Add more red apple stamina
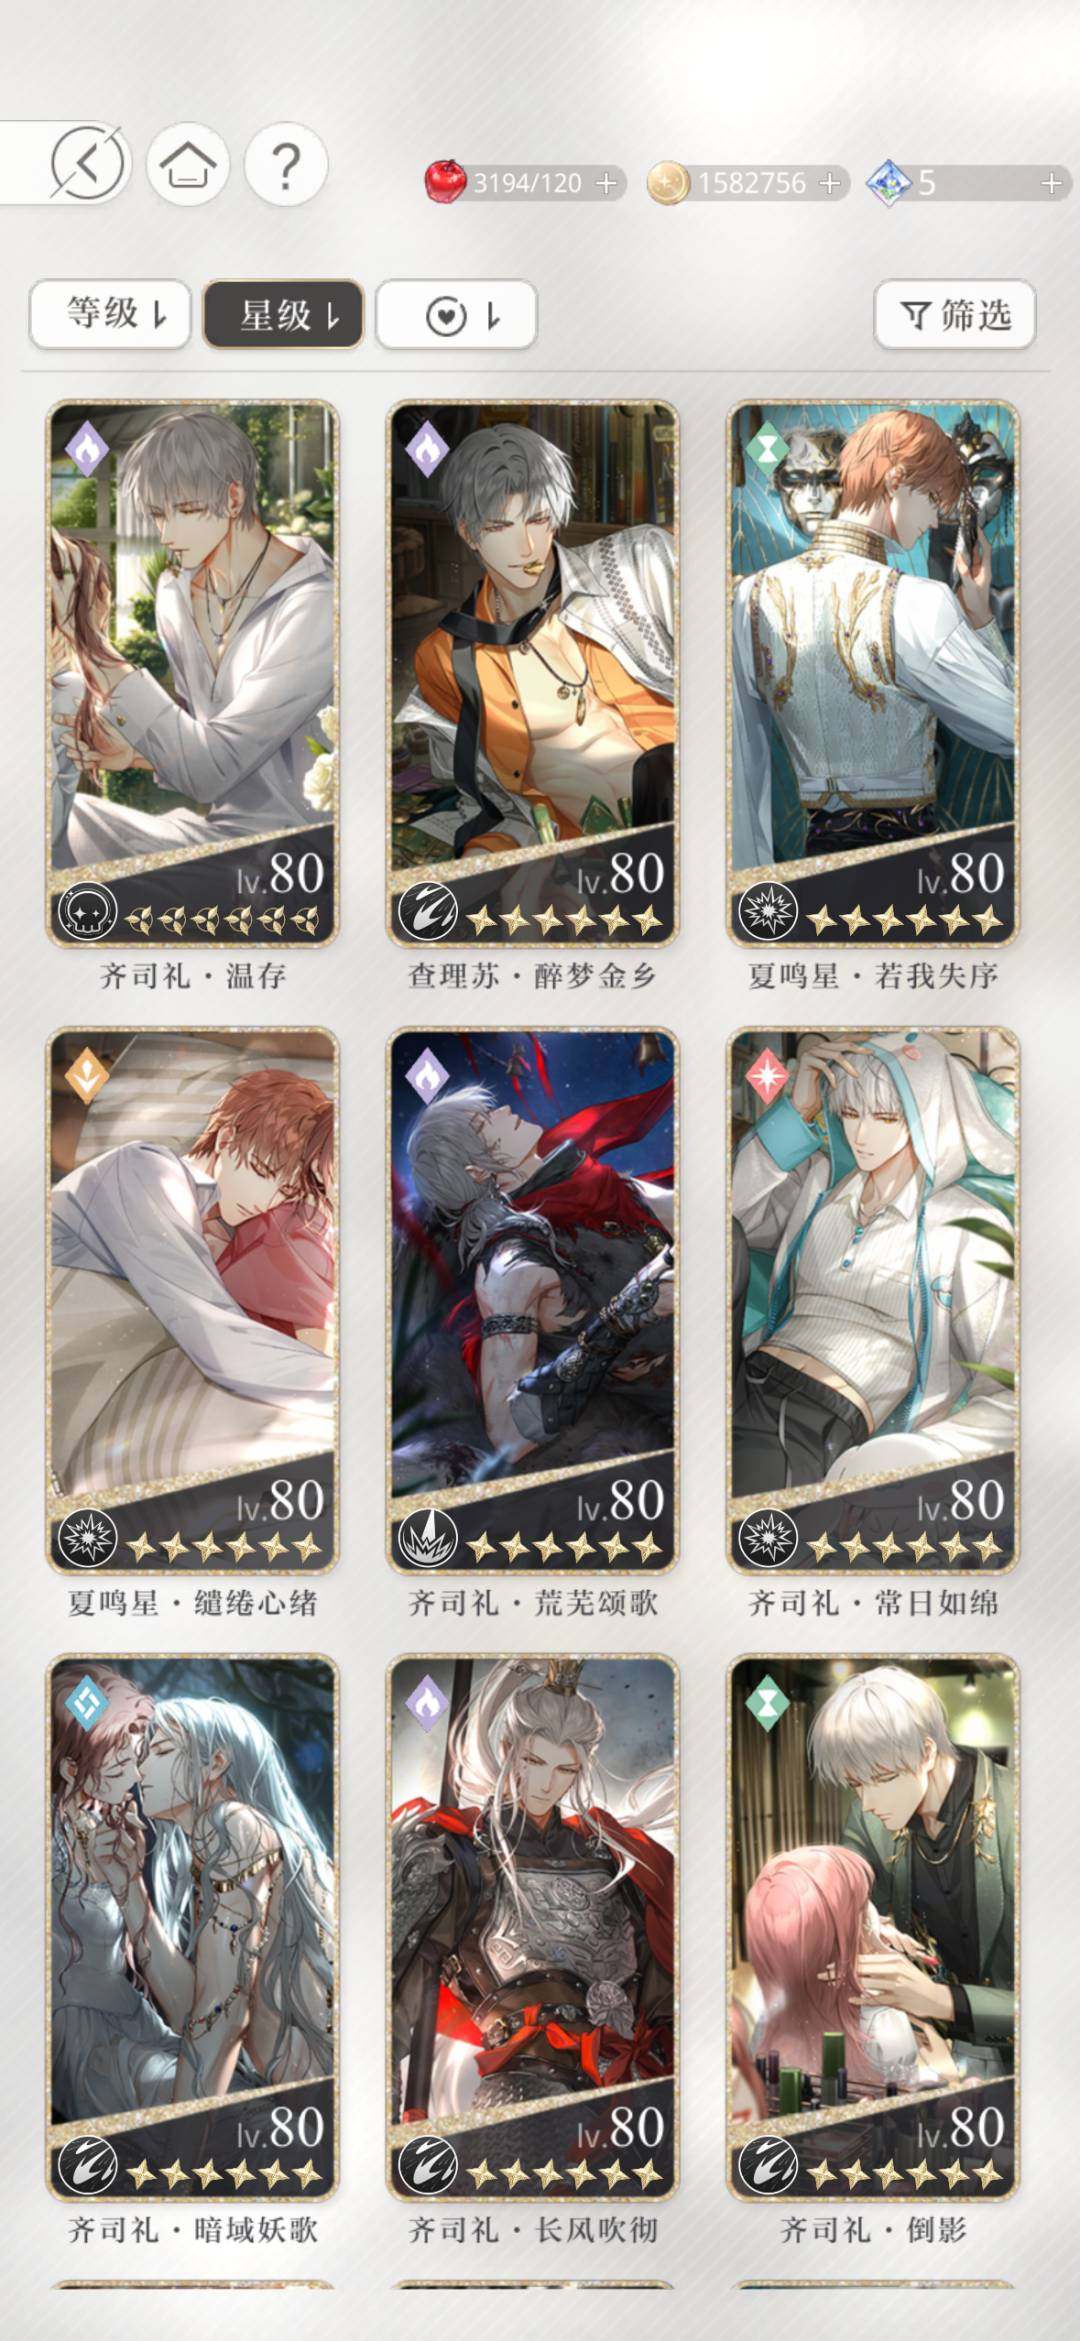Image resolution: width=1080 pixels, height=2341 pixels. pyautogui.click(x=606, y=184)
